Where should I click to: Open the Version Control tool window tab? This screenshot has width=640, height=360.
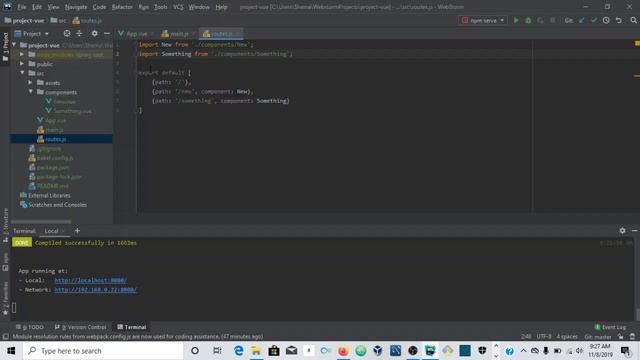[81, 327]
